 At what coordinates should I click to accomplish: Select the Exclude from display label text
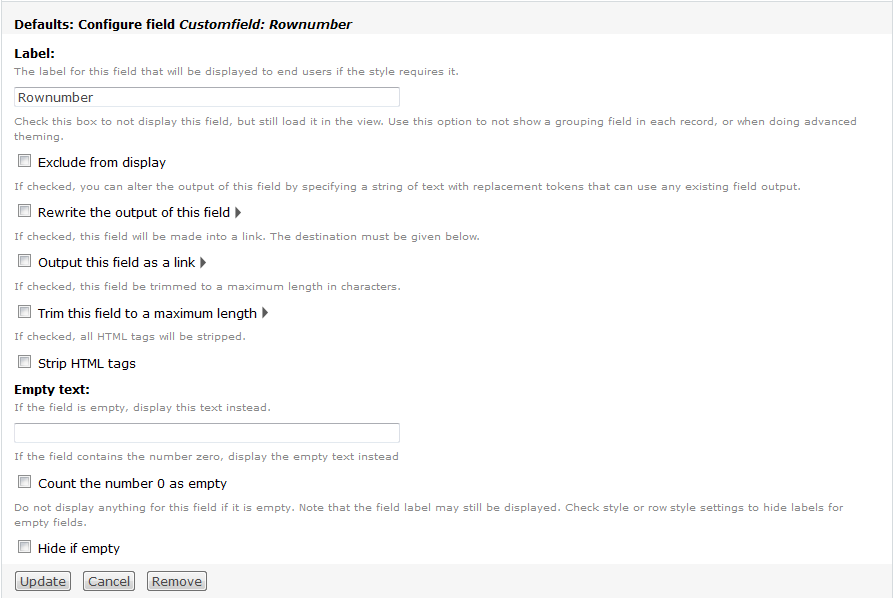[x=102, y=163]
